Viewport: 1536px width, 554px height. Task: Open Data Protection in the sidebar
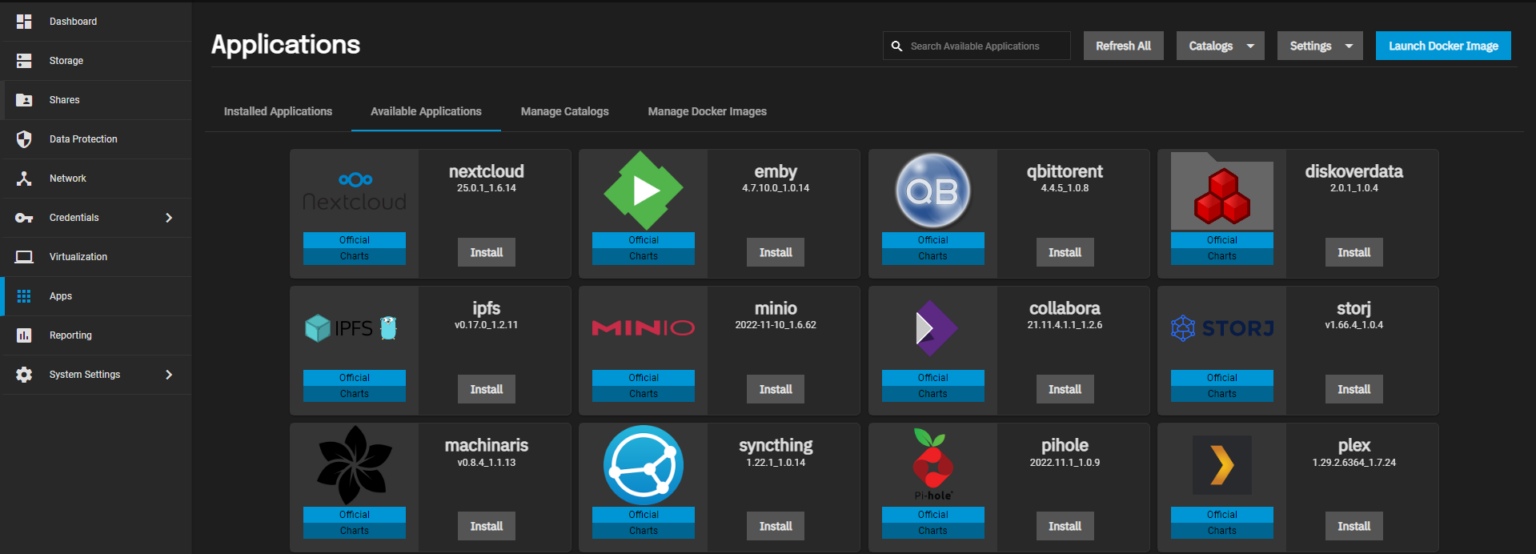[95, 139]
